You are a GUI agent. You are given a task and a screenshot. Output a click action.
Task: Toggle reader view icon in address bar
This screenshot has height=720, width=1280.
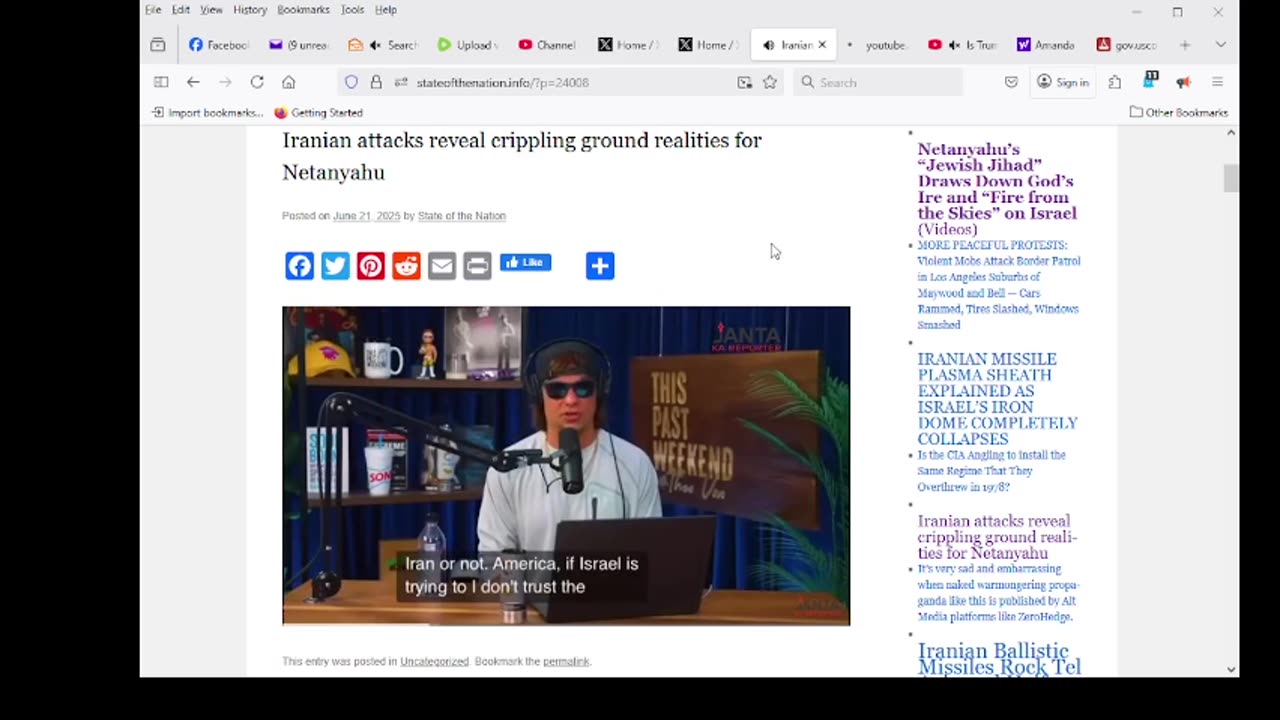click(745, 82)
